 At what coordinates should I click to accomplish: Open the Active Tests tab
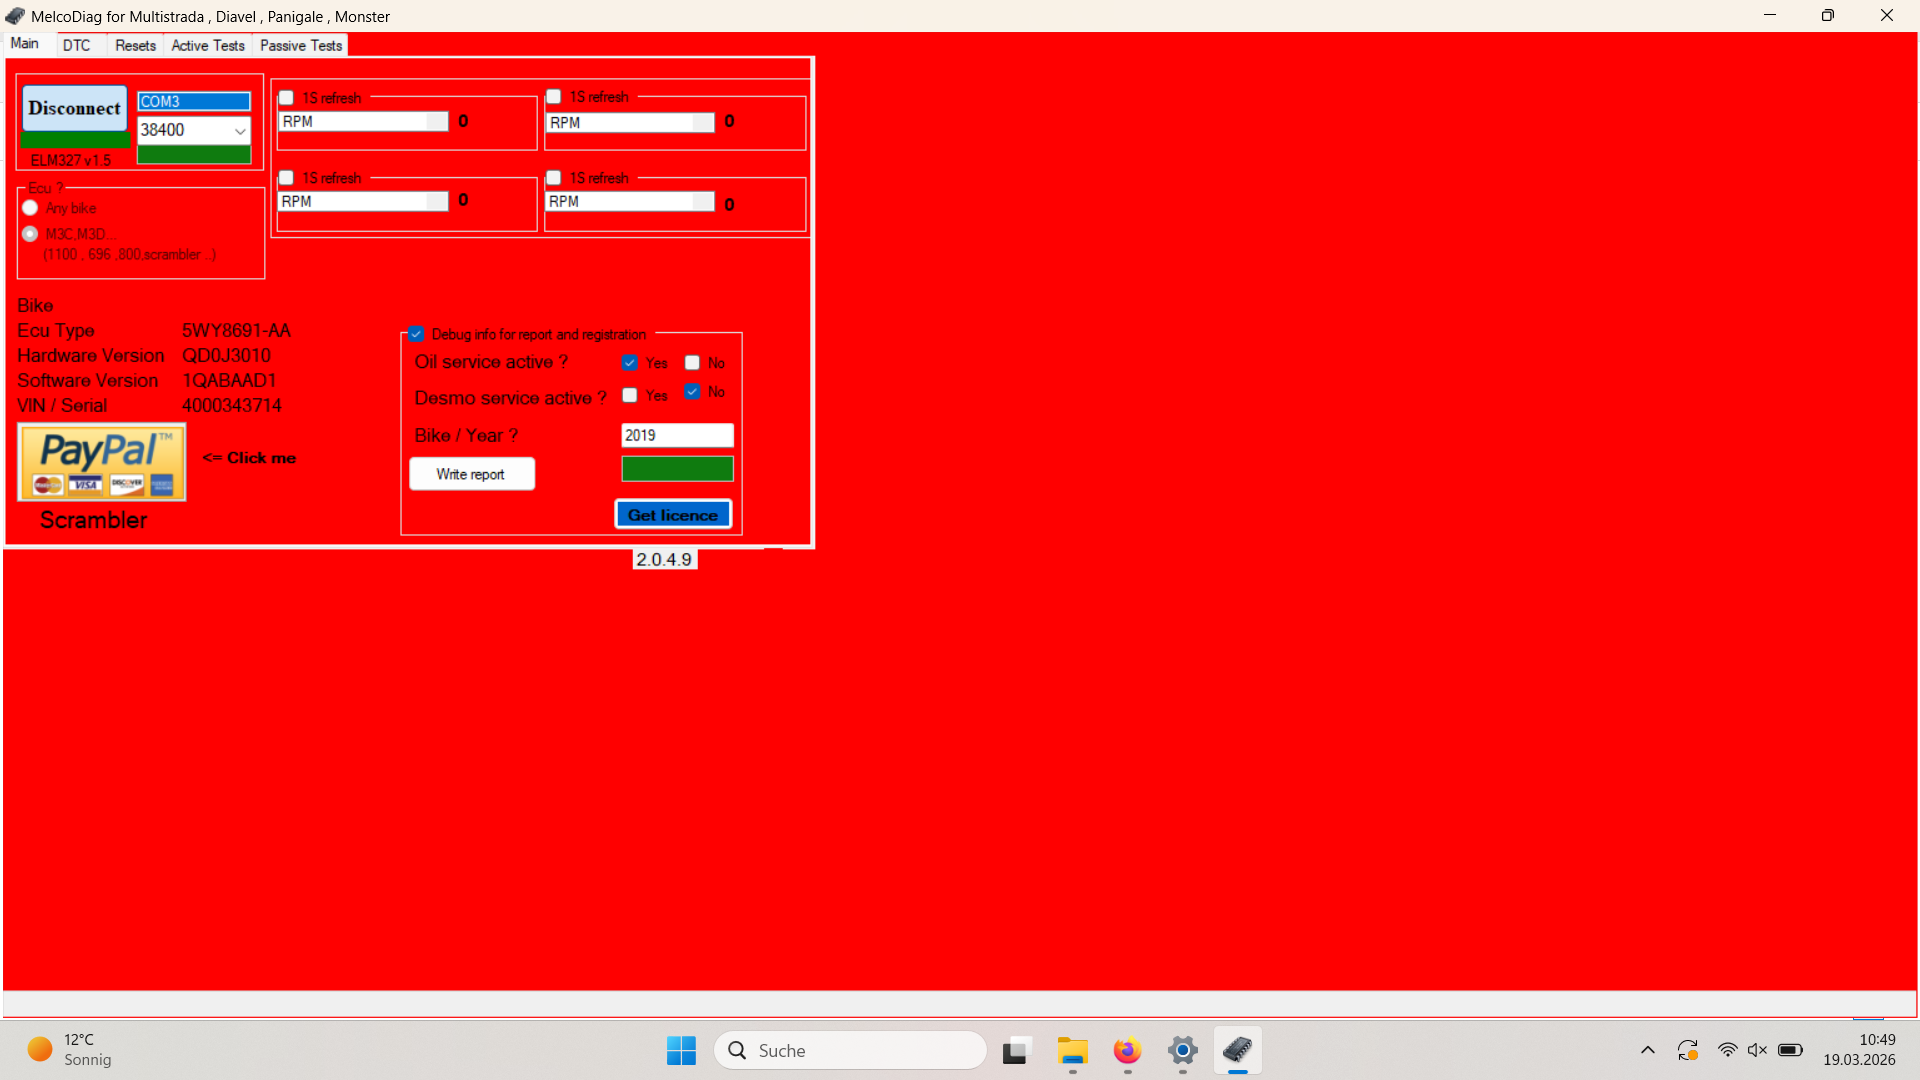(207, 45)
